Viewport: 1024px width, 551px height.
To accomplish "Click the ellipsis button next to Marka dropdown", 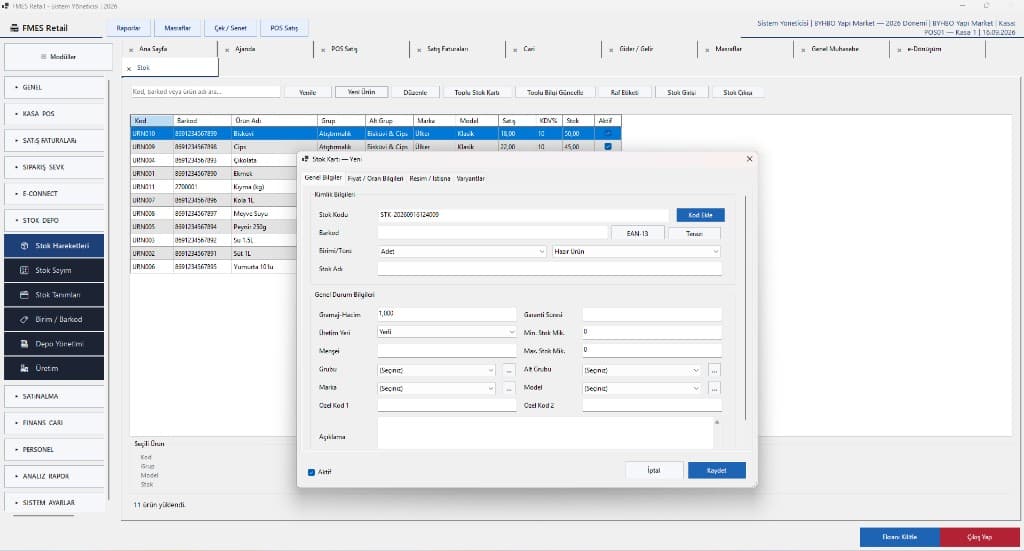I will click(x=509, y=388).
